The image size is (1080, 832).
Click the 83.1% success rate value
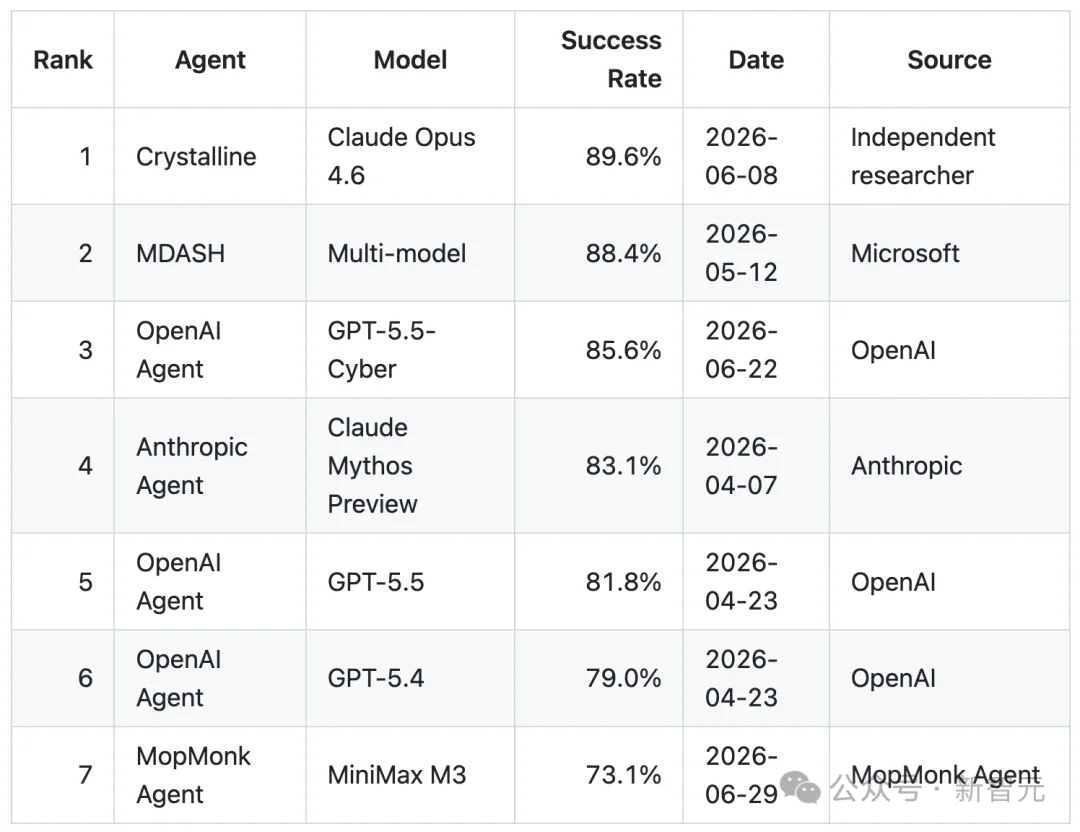pyautogui.click(x=623, y=466)
